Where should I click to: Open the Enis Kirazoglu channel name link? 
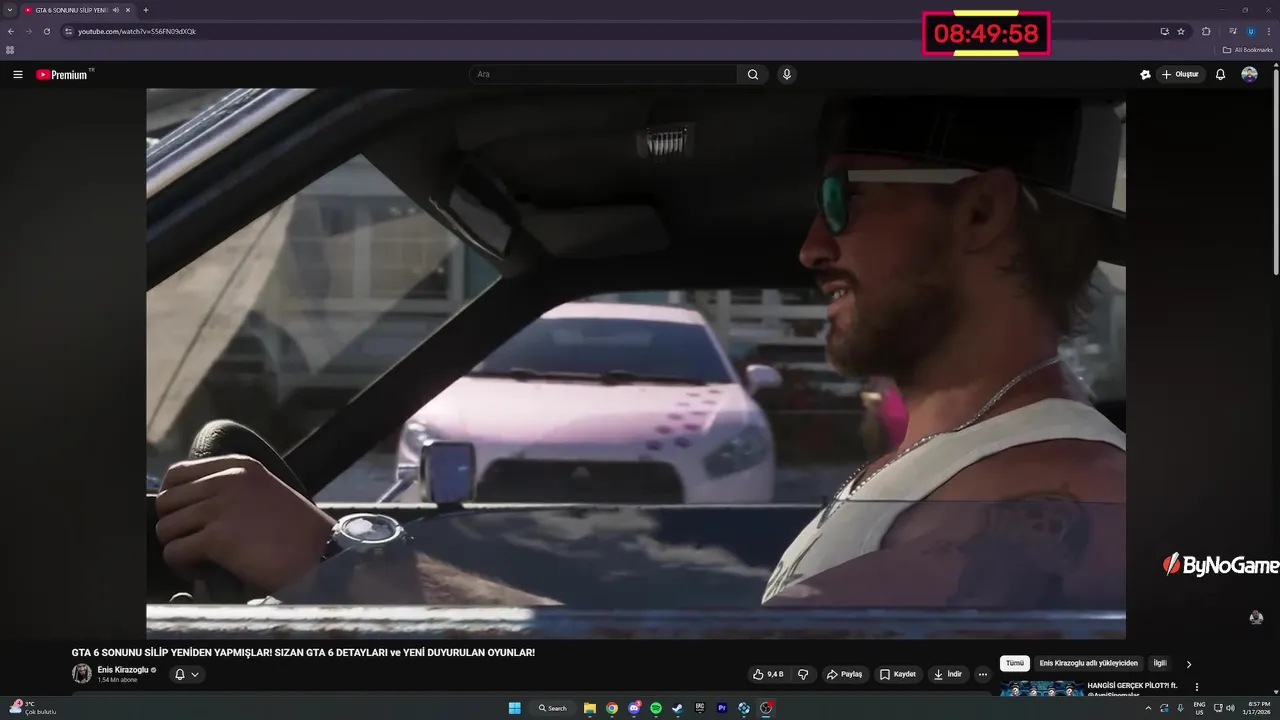click(123, 669)
